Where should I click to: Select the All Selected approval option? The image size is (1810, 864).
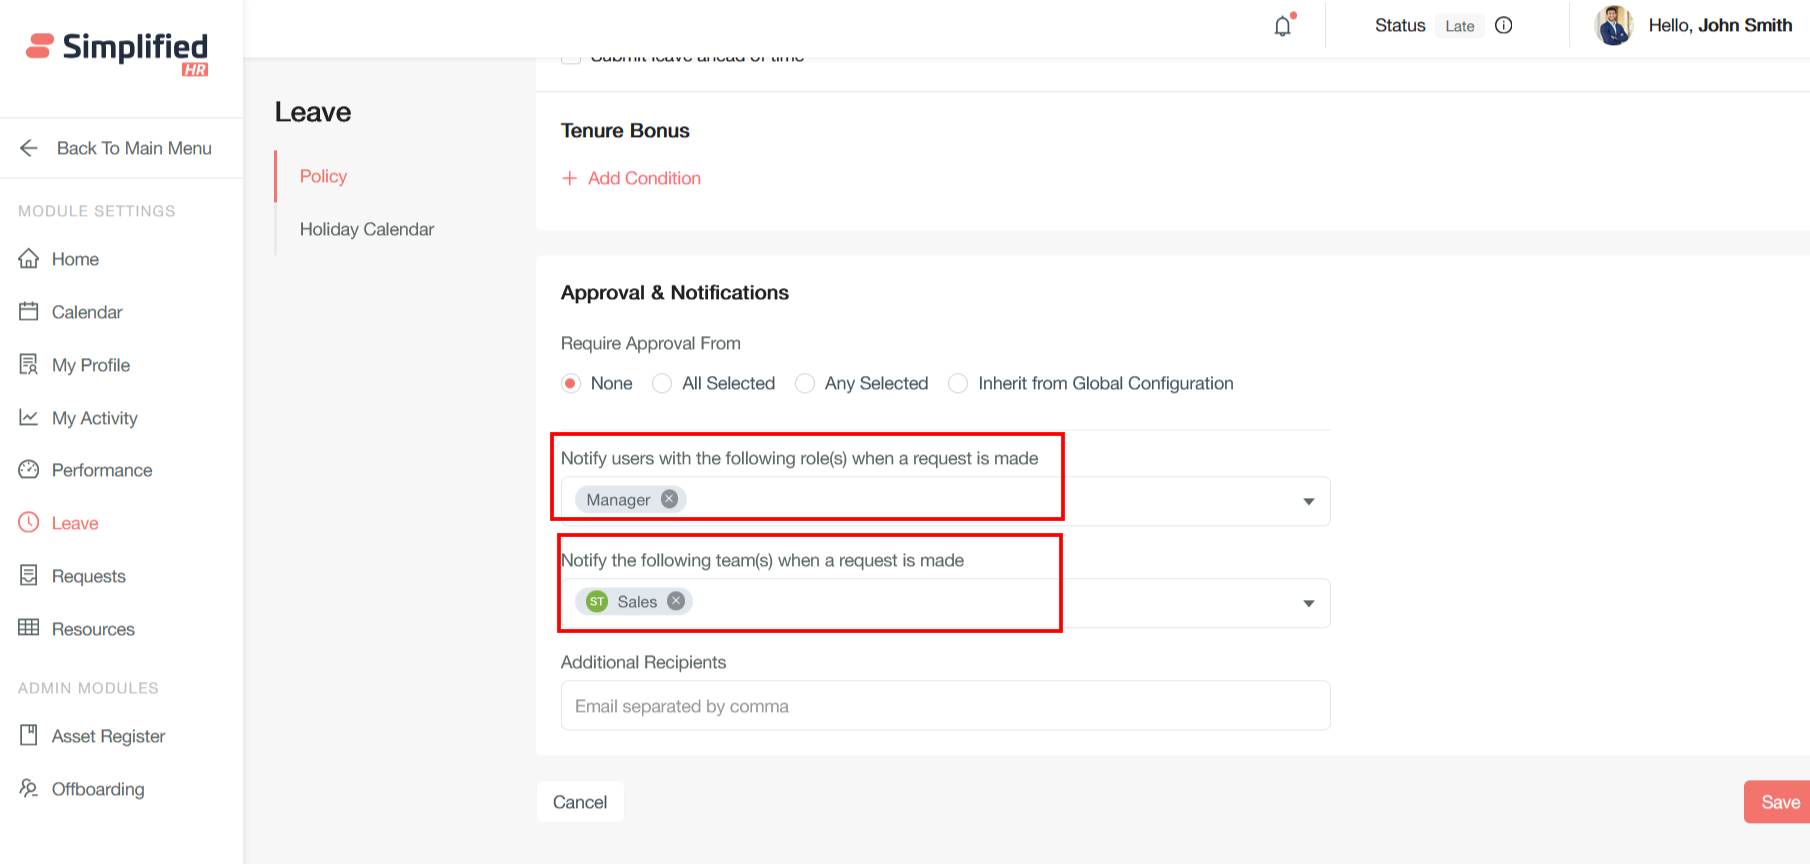click(x=662, y=384)
